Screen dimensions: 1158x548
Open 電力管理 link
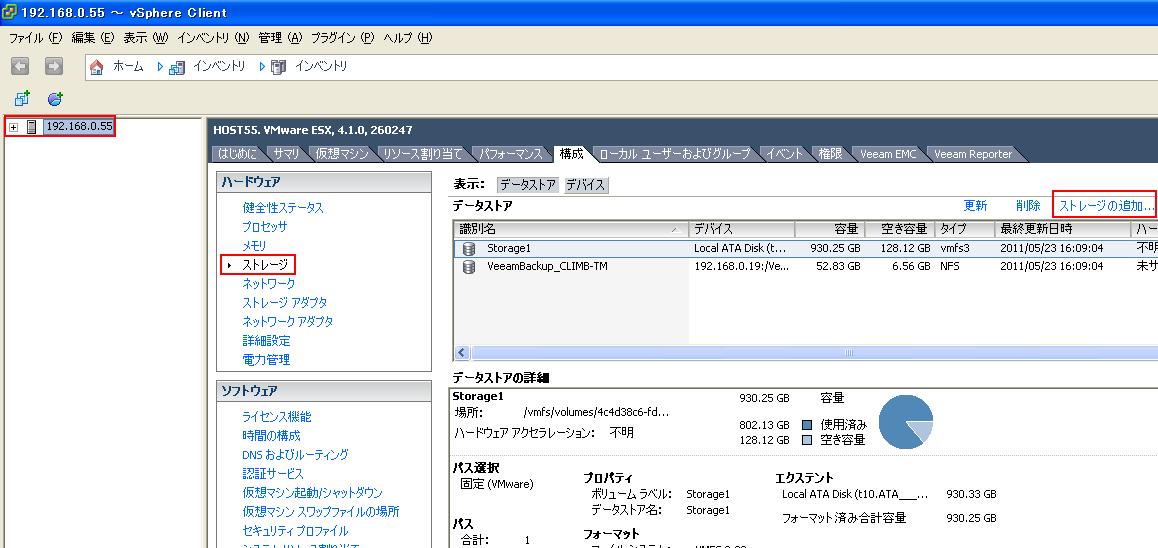coord(266,360)
